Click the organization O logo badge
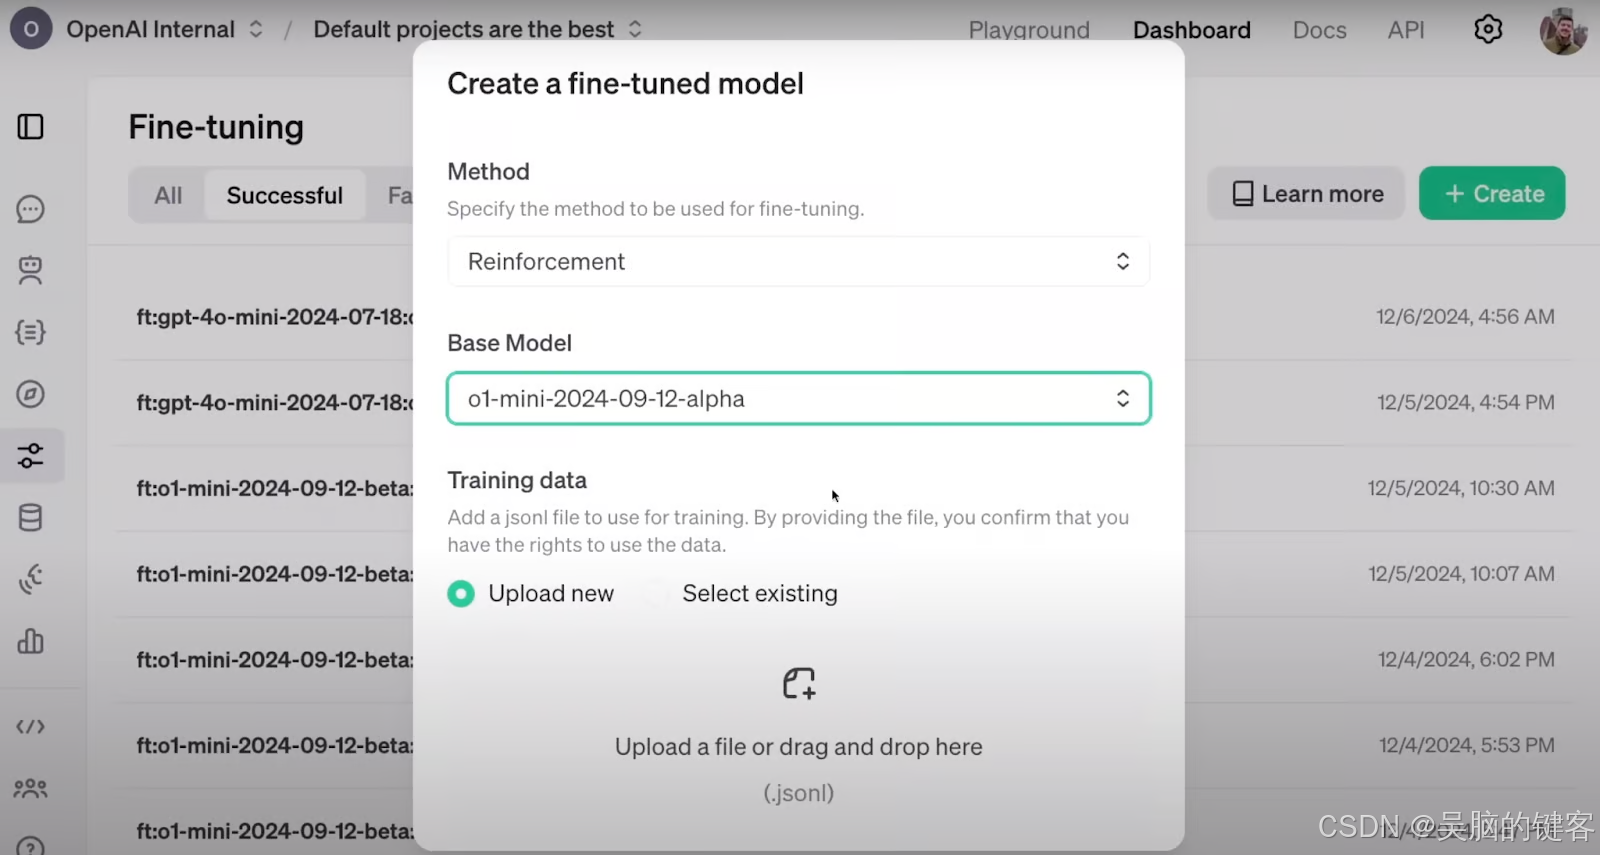 [31, 29]
